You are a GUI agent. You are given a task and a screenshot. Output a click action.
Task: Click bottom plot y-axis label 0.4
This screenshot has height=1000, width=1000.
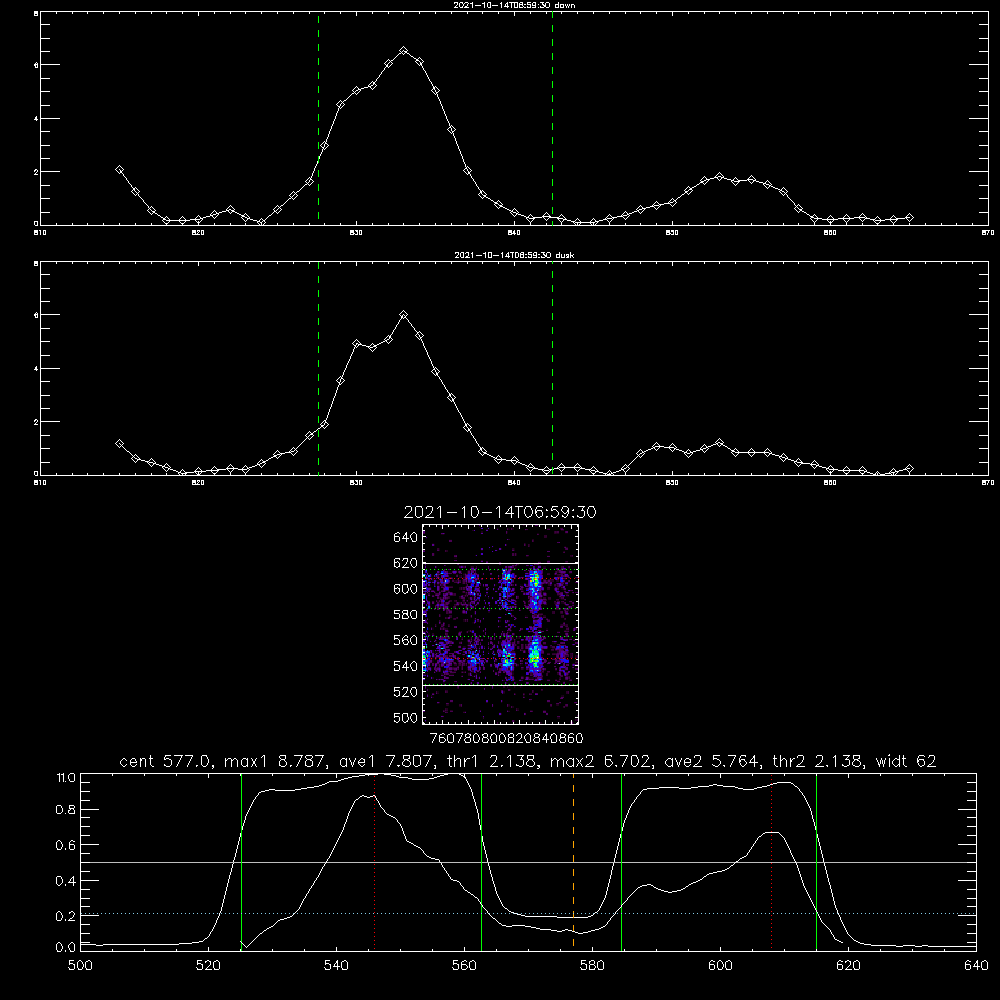click(66, 881)
